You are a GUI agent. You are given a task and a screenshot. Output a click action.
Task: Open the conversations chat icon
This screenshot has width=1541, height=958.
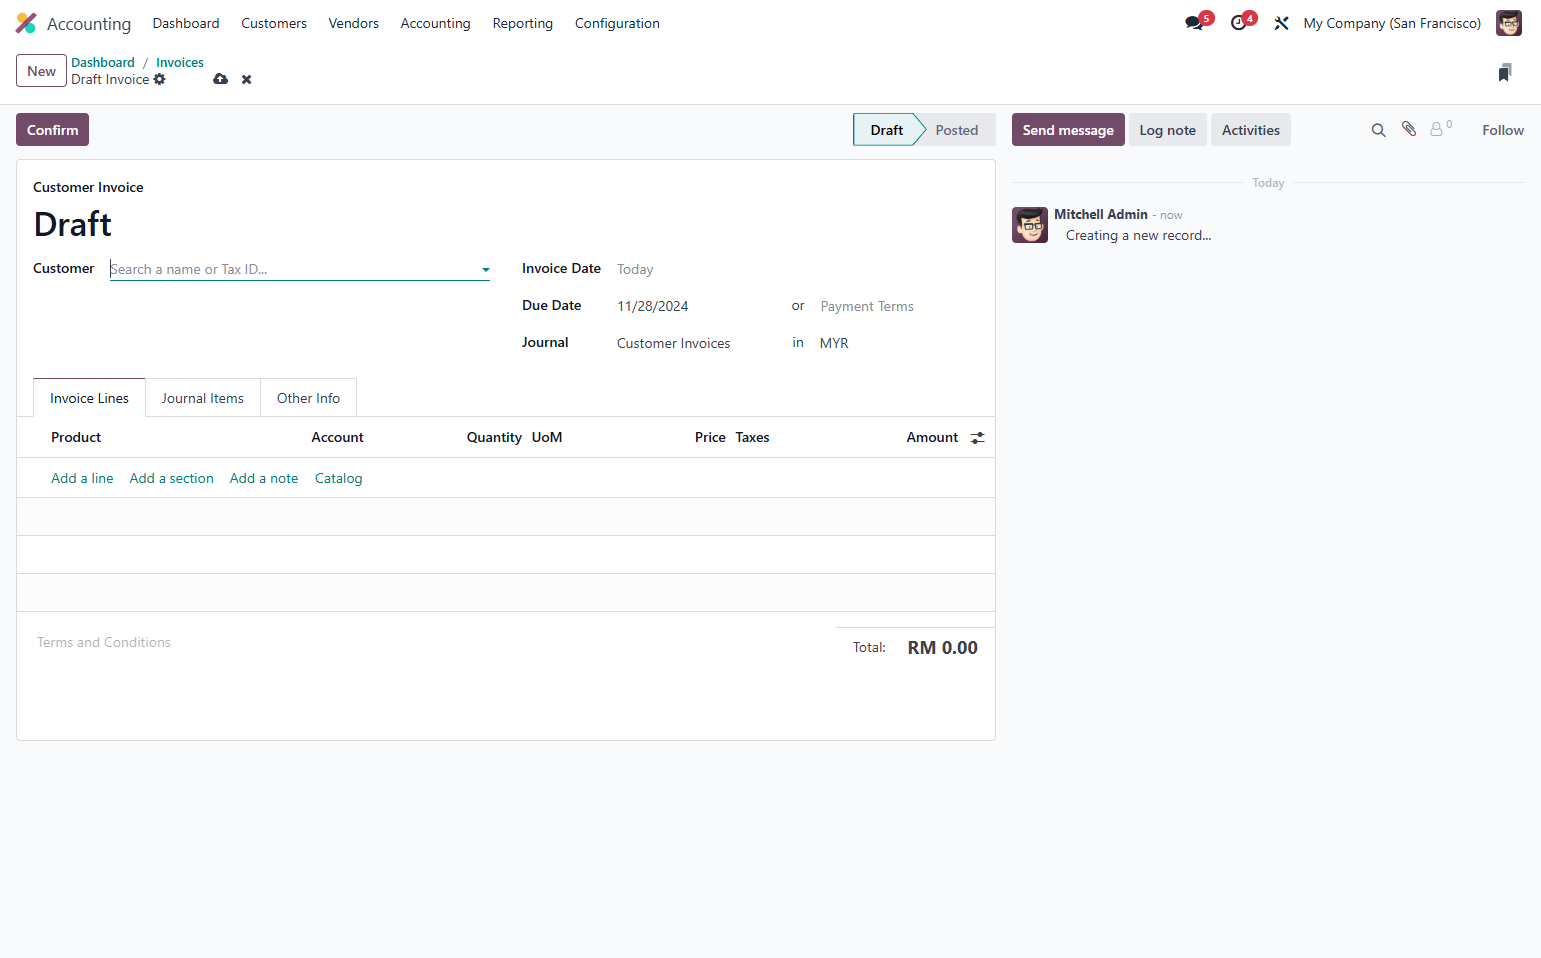point(1194,23)
